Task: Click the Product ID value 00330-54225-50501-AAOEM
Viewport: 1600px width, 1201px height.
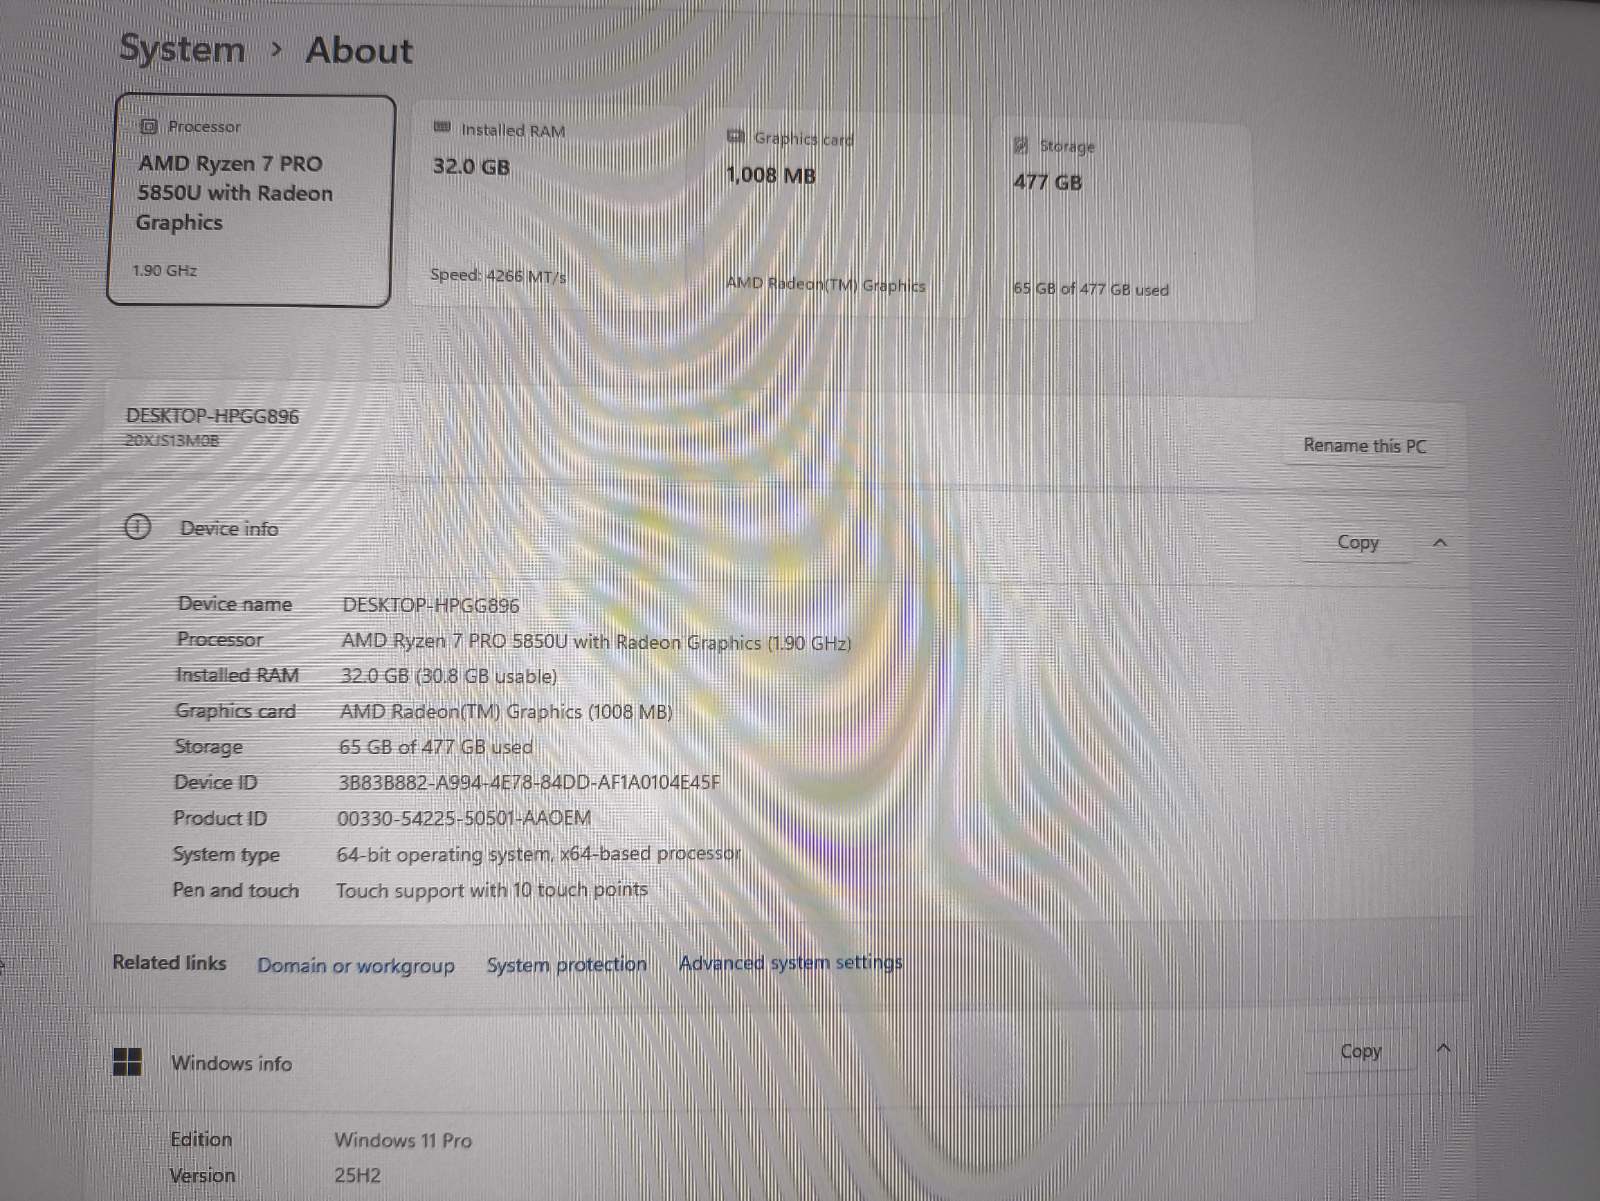Action: (x=464, y=818)
